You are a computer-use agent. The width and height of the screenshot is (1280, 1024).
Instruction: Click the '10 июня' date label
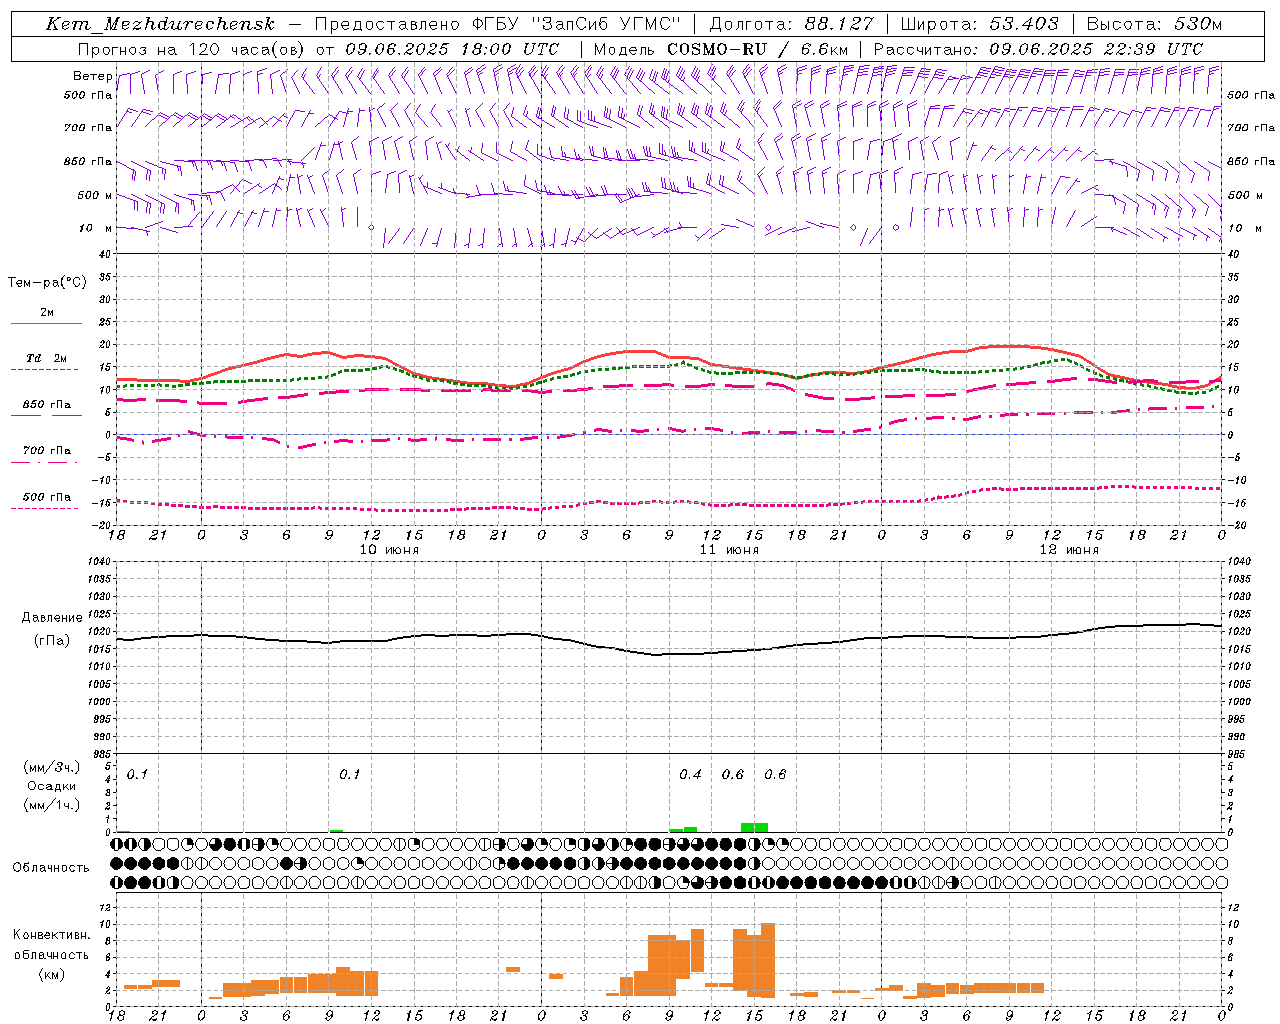(388, 550)
